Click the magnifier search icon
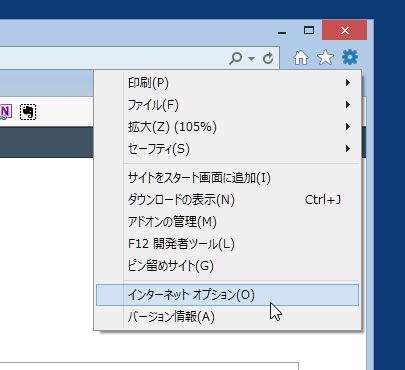The width and height of the screenshot is (405, 370). (x=235, y=59)
